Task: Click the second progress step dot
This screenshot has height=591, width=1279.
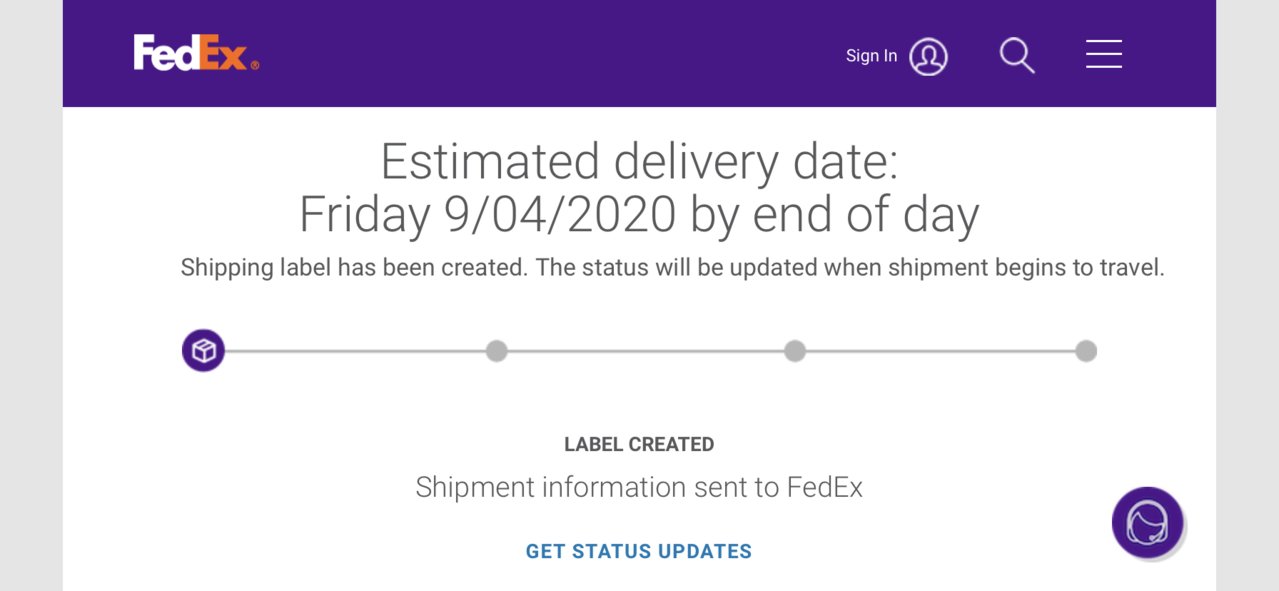Action: (496, 351)
